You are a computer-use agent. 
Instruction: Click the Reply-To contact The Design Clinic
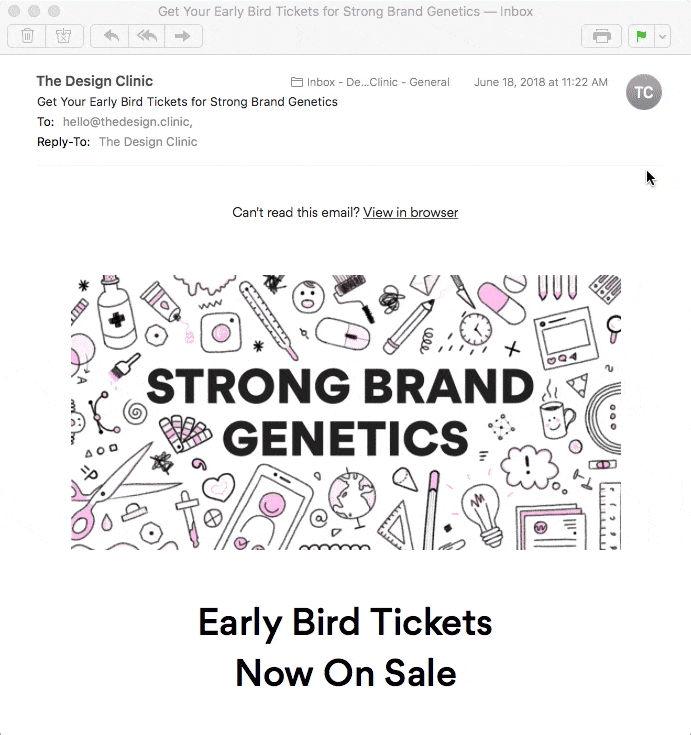[x=148, y=142]
